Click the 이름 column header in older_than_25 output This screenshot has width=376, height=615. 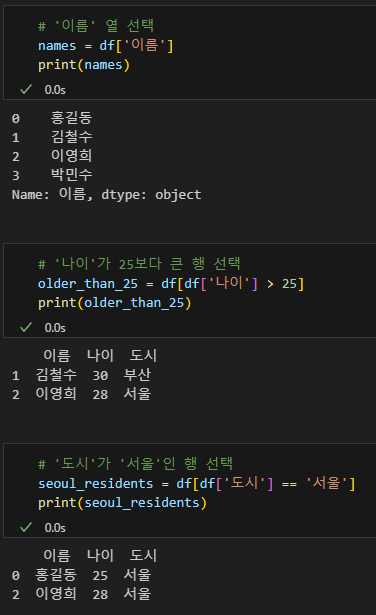tap(57, 356)
